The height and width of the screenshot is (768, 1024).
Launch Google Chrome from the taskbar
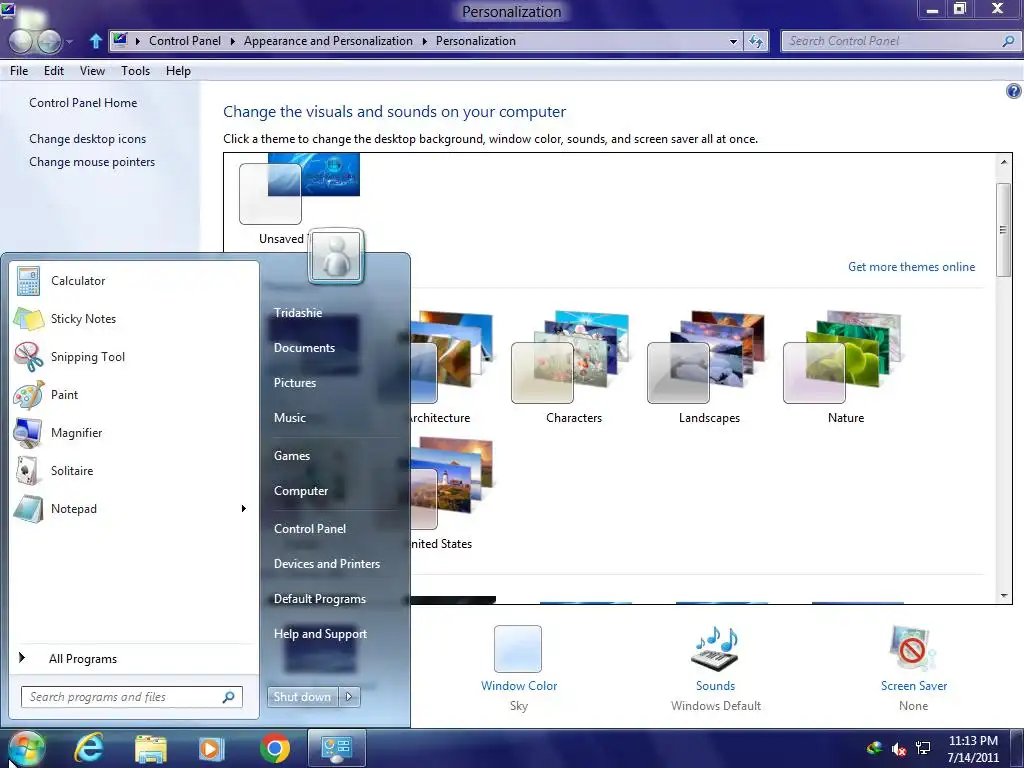tap(275, 748)
